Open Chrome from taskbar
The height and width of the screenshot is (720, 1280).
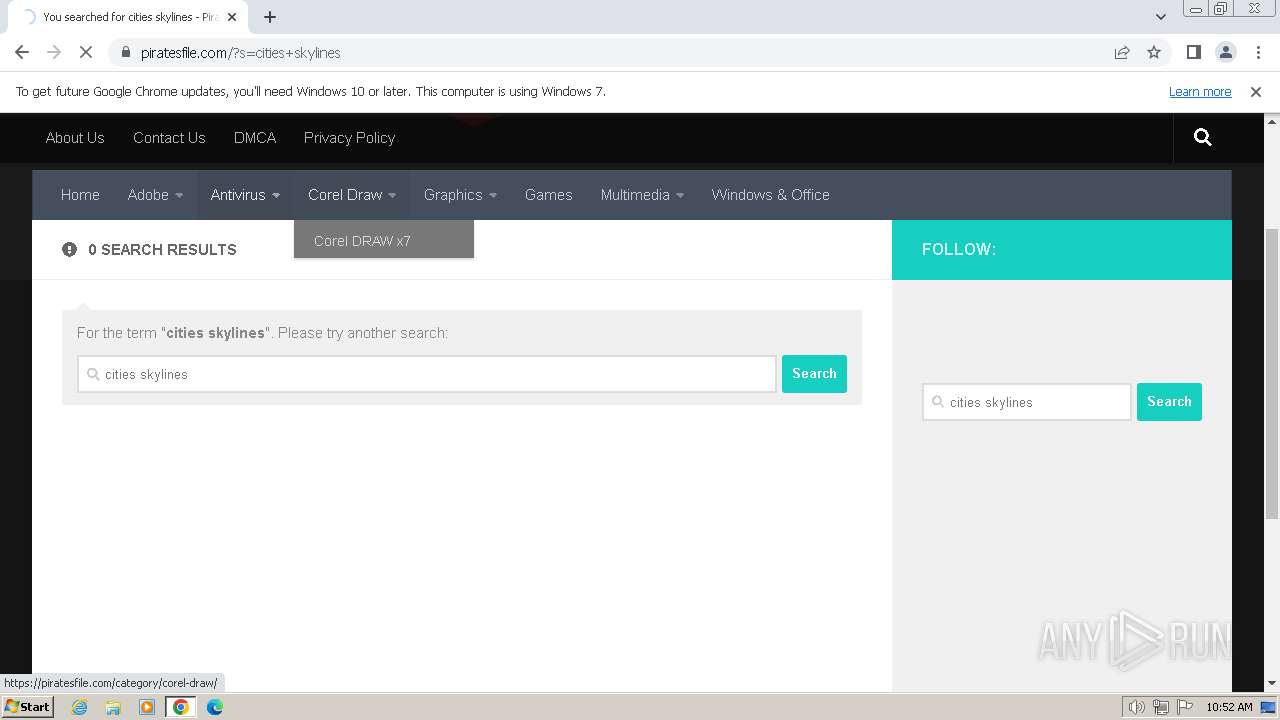181,707
